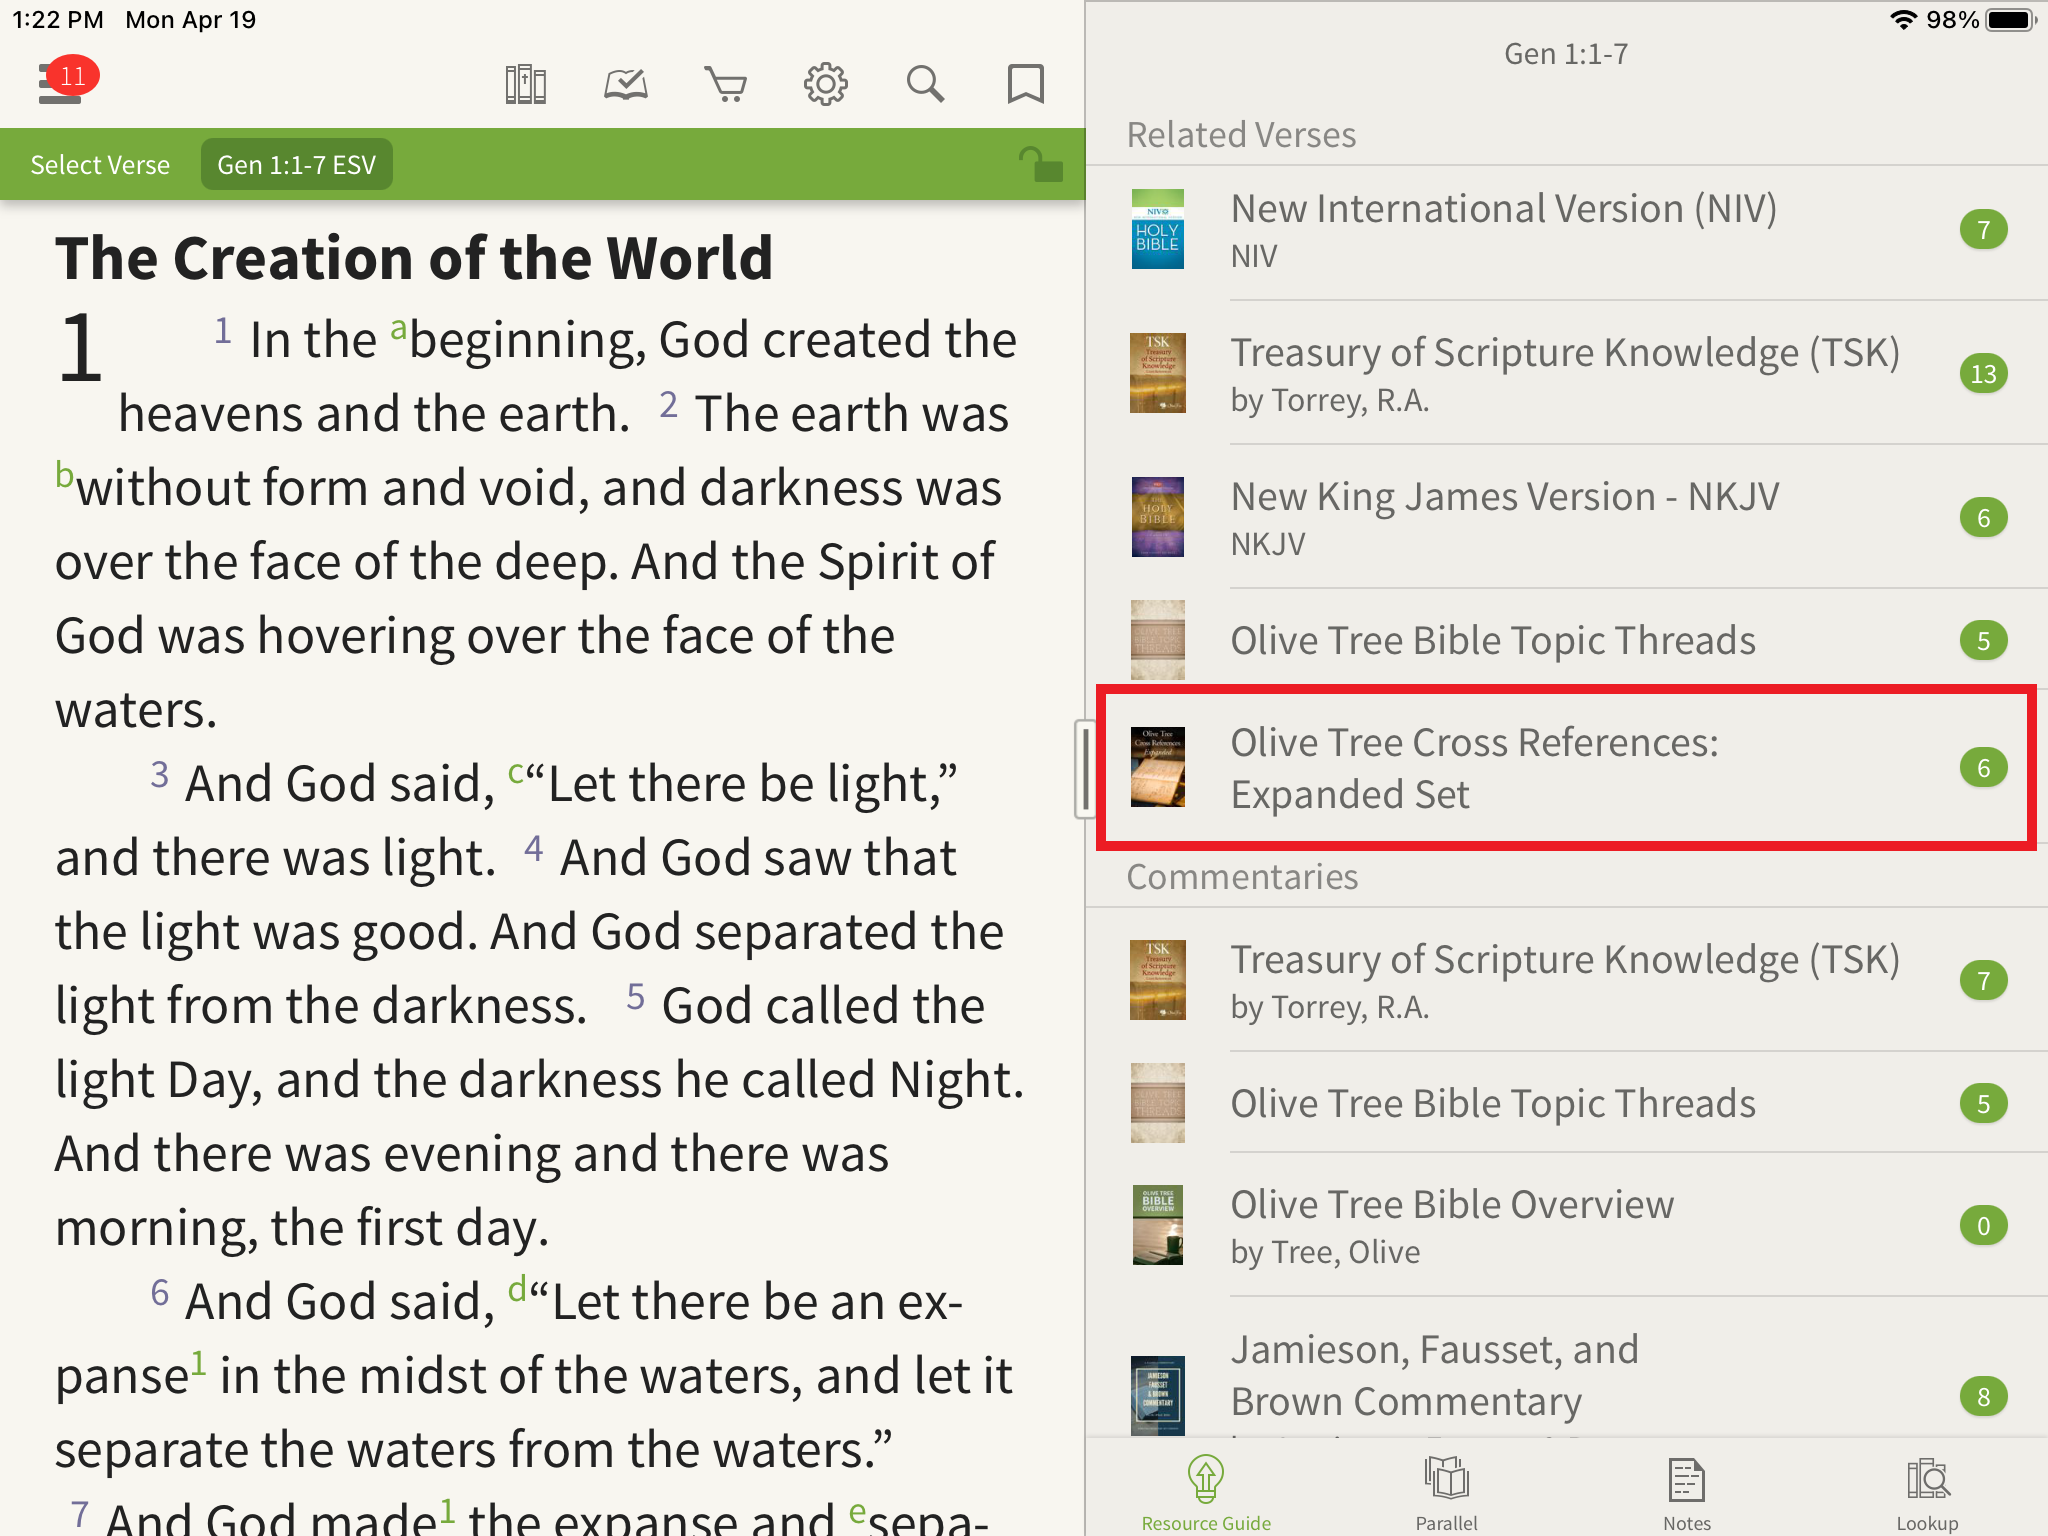The image size is (2048, 1536).
Task: Open the settings gear
Action: pyautogui.click(x=826, y=85)
